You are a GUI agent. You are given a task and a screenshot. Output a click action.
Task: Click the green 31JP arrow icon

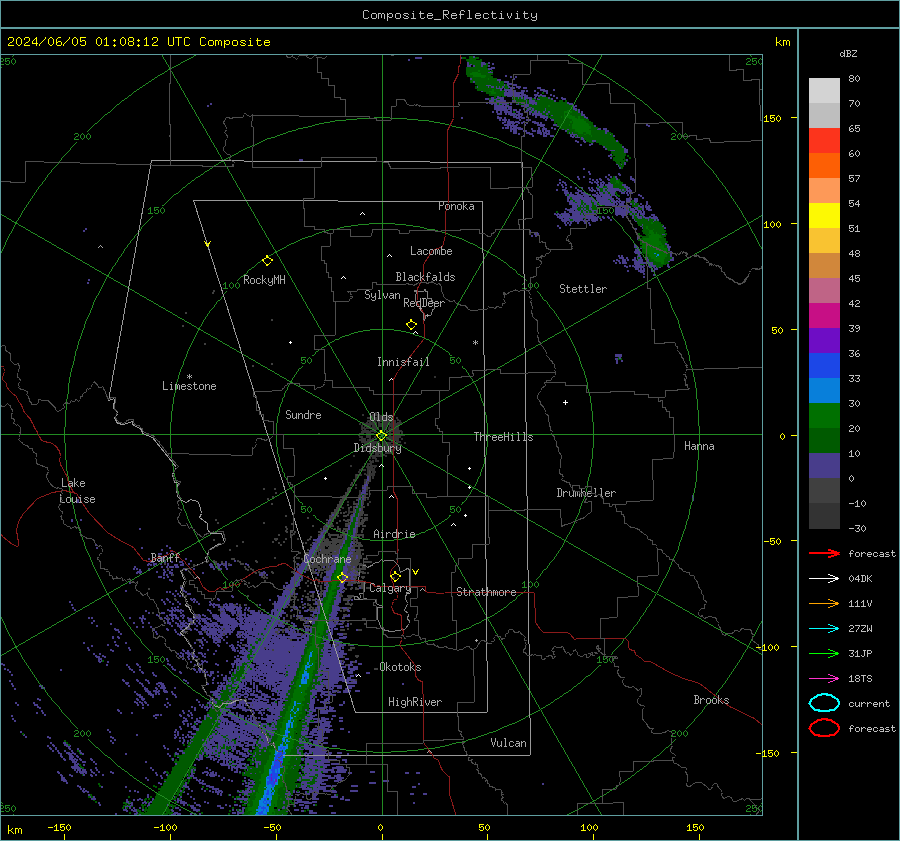pyautogui.click(x=824, y=653)
